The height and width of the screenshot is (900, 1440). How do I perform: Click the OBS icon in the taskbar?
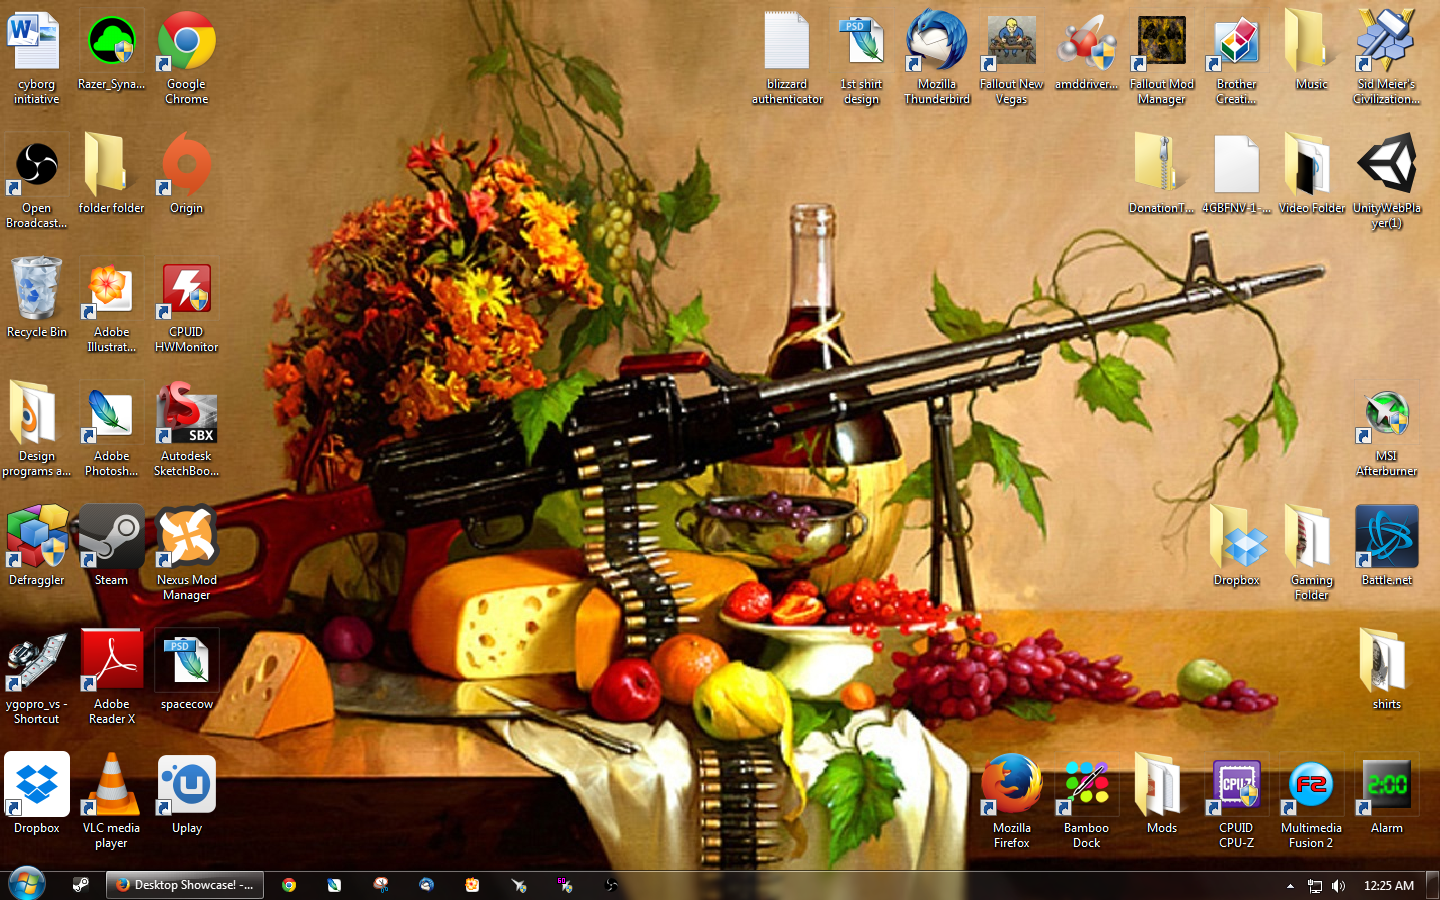[x=611, y=885]
